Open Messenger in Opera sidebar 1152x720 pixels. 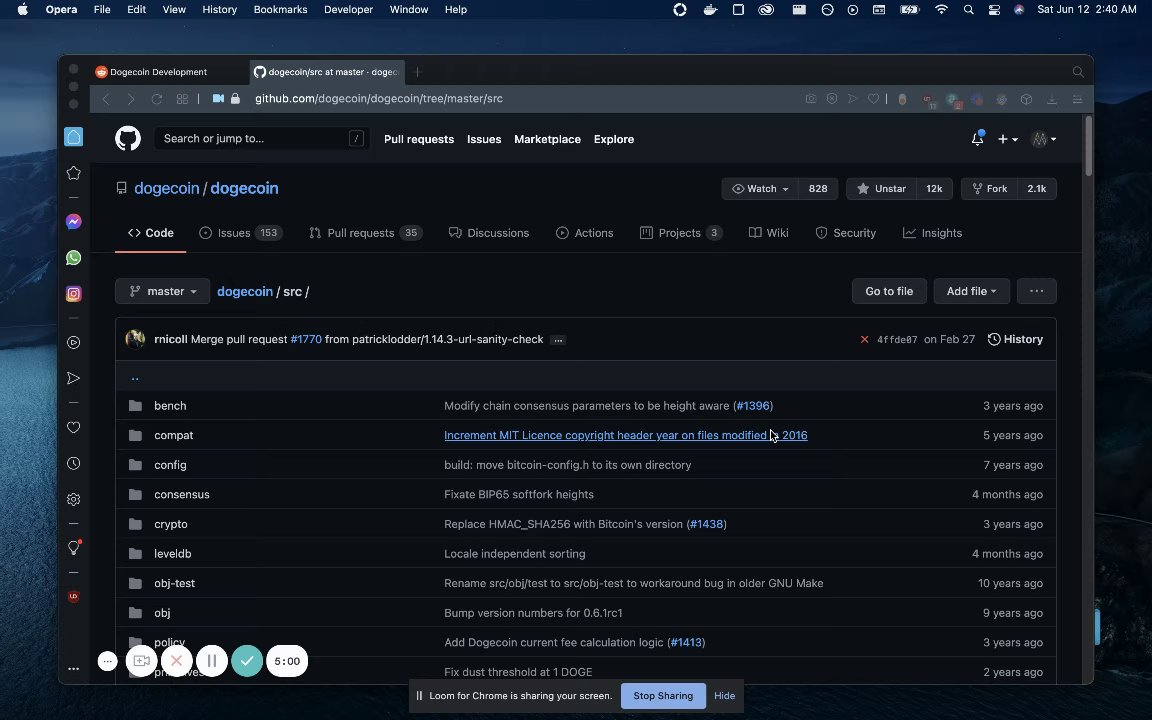coord(73,222)
